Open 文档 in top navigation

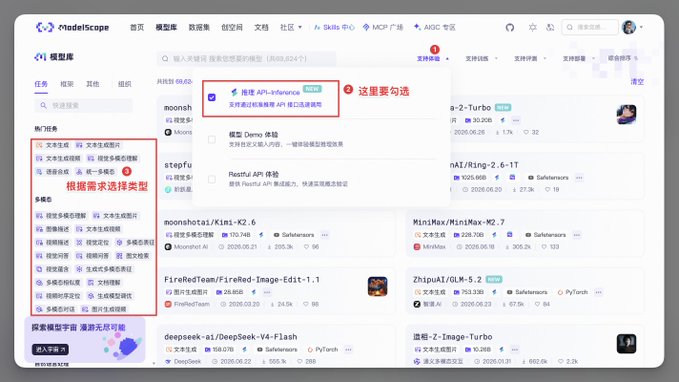point(261,27)
